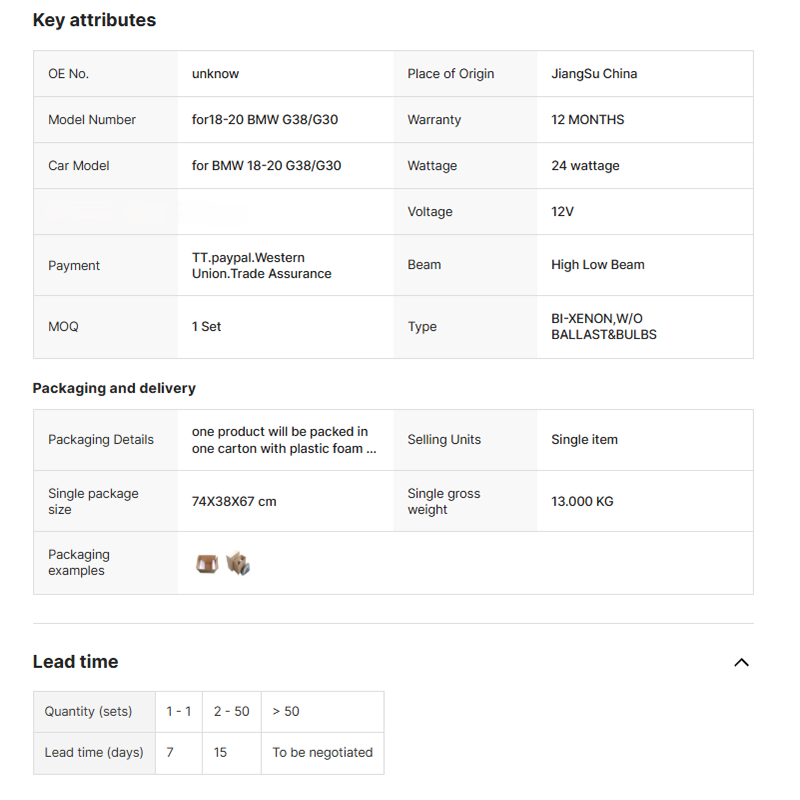This screenshot has width=800, height=800.
Task: Open the first packaging example thumbnail
Action: click(207, 564)
